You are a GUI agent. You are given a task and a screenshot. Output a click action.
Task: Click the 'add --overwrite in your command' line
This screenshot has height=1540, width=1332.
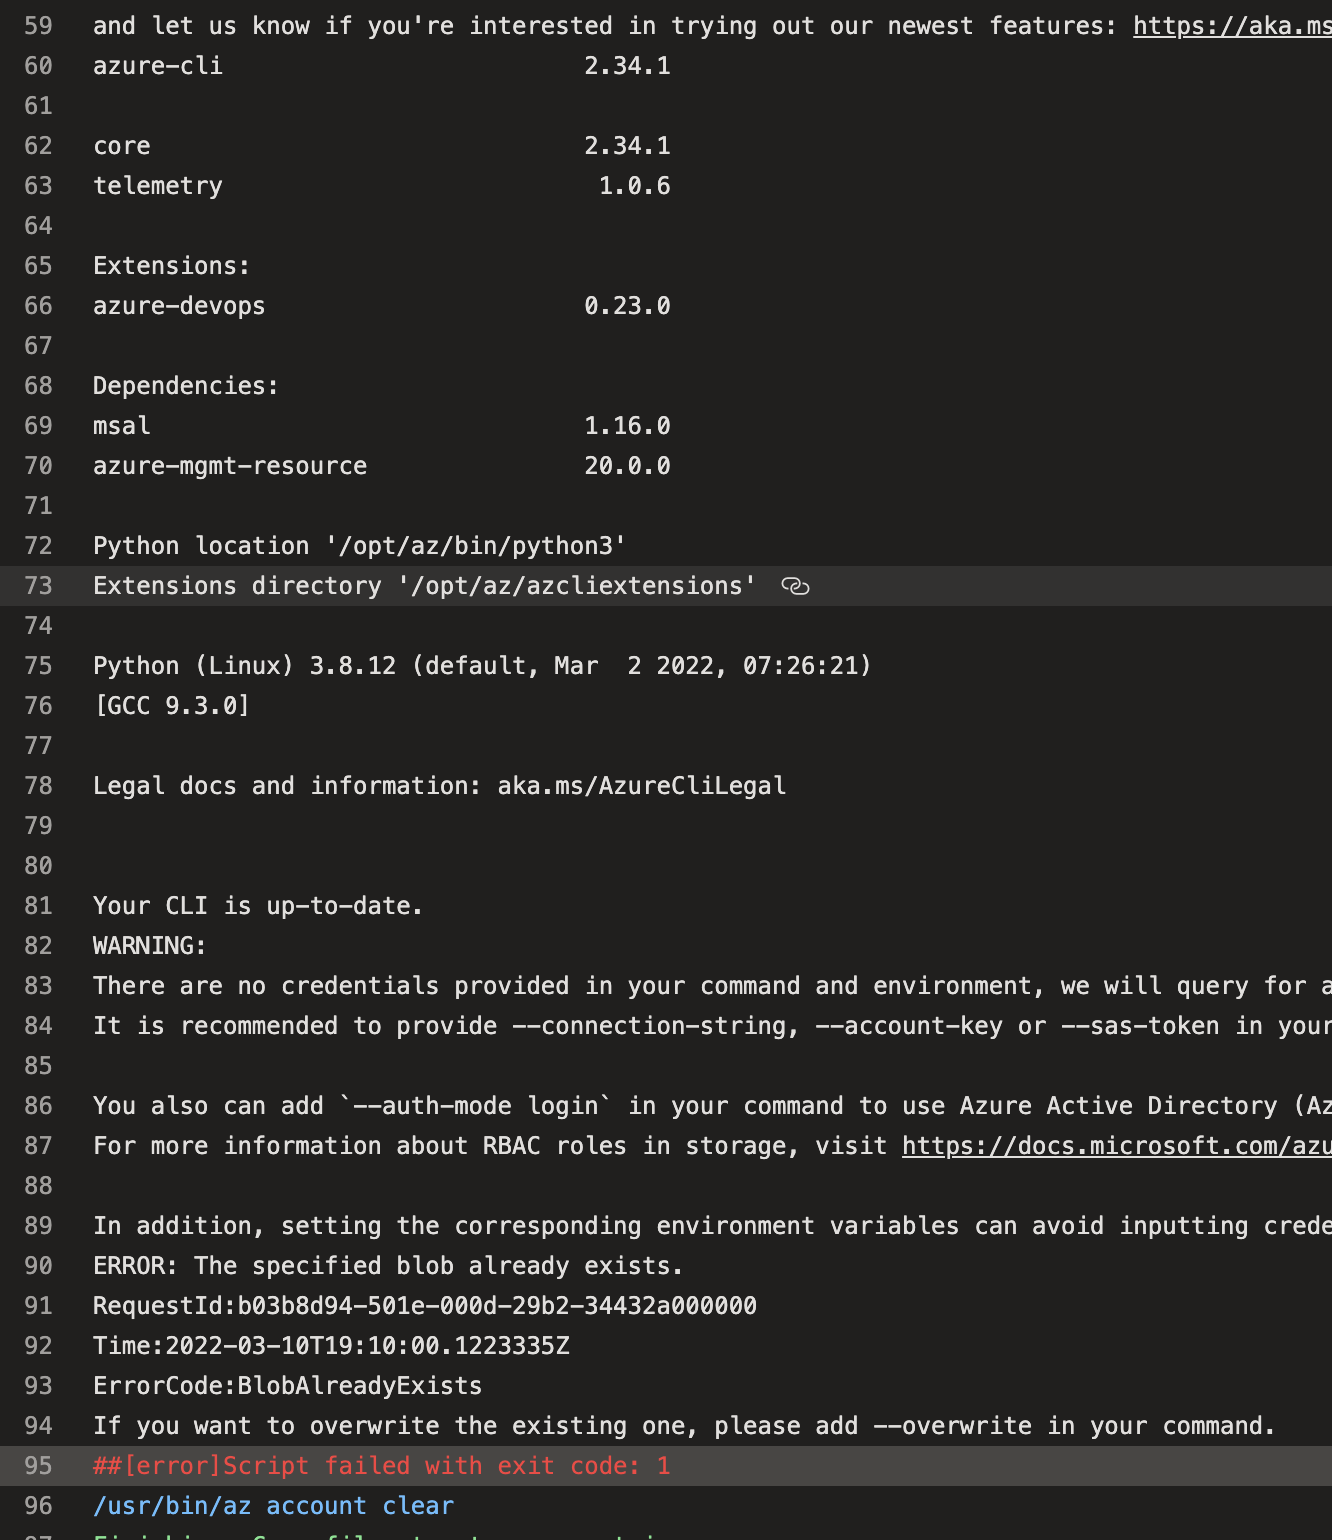pyautogui.click(x=684, y=1426)
